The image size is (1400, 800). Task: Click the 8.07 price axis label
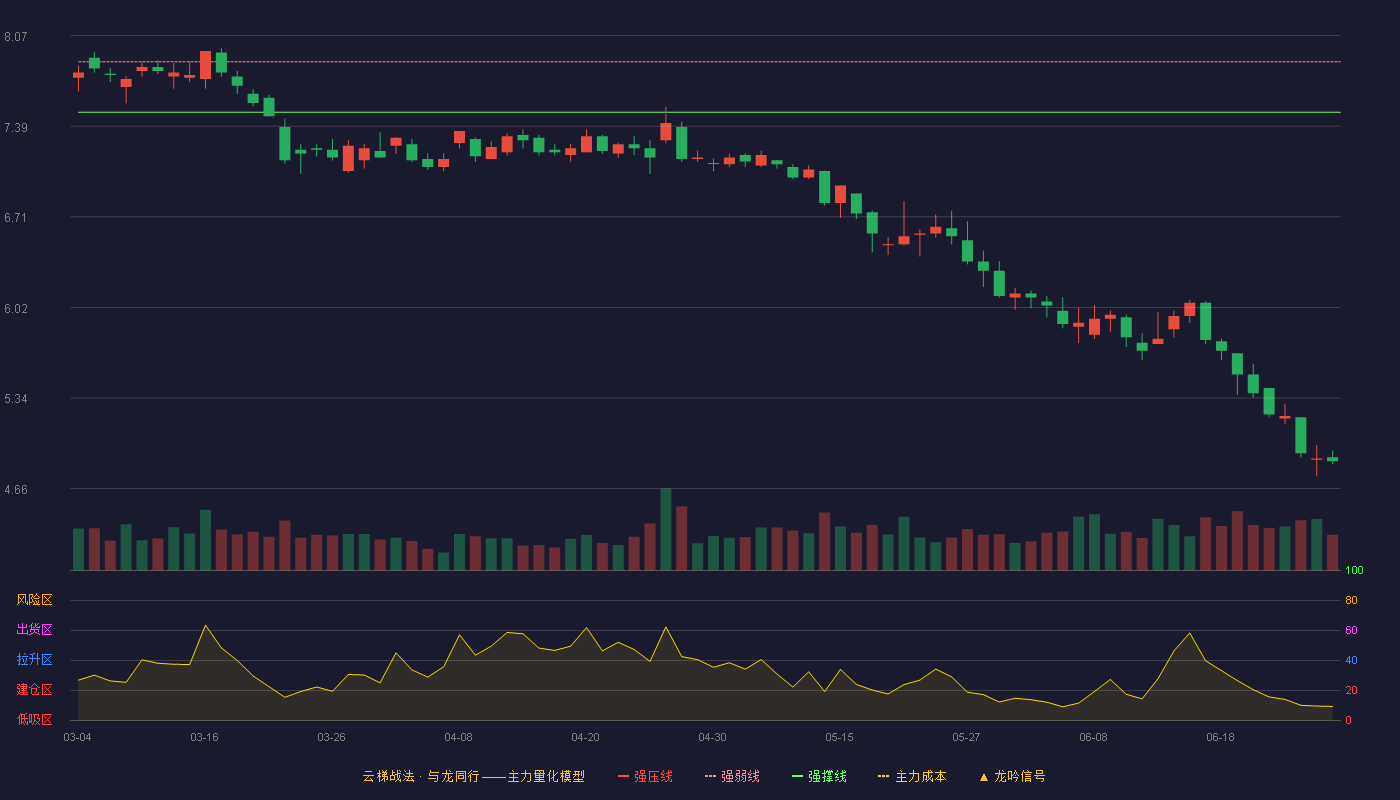(x=15, y=37)
